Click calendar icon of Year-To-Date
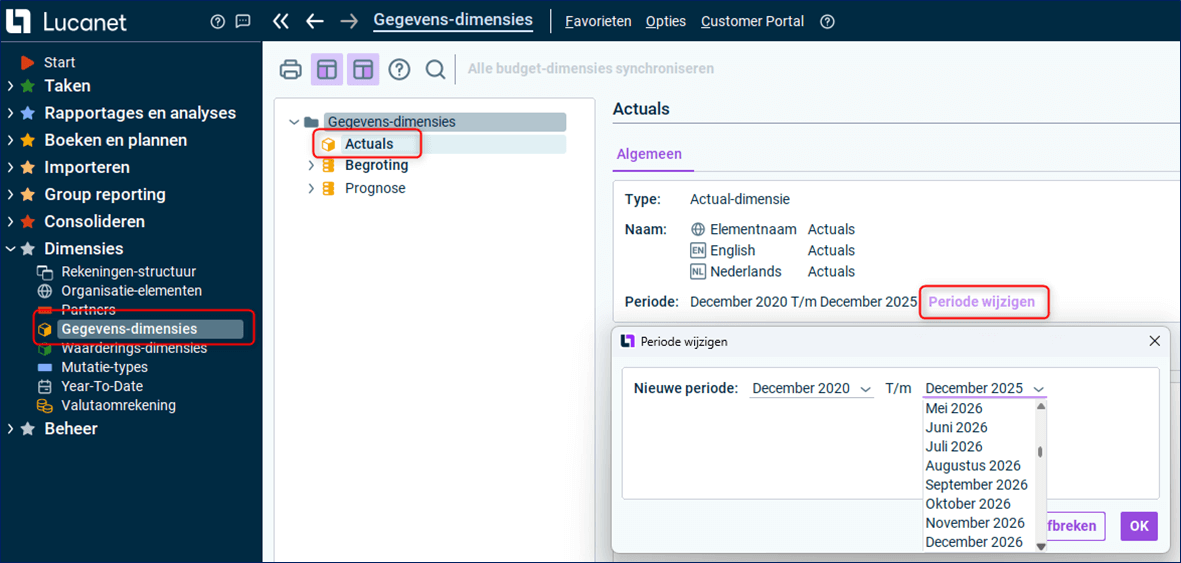 click(x=45, y=387)
